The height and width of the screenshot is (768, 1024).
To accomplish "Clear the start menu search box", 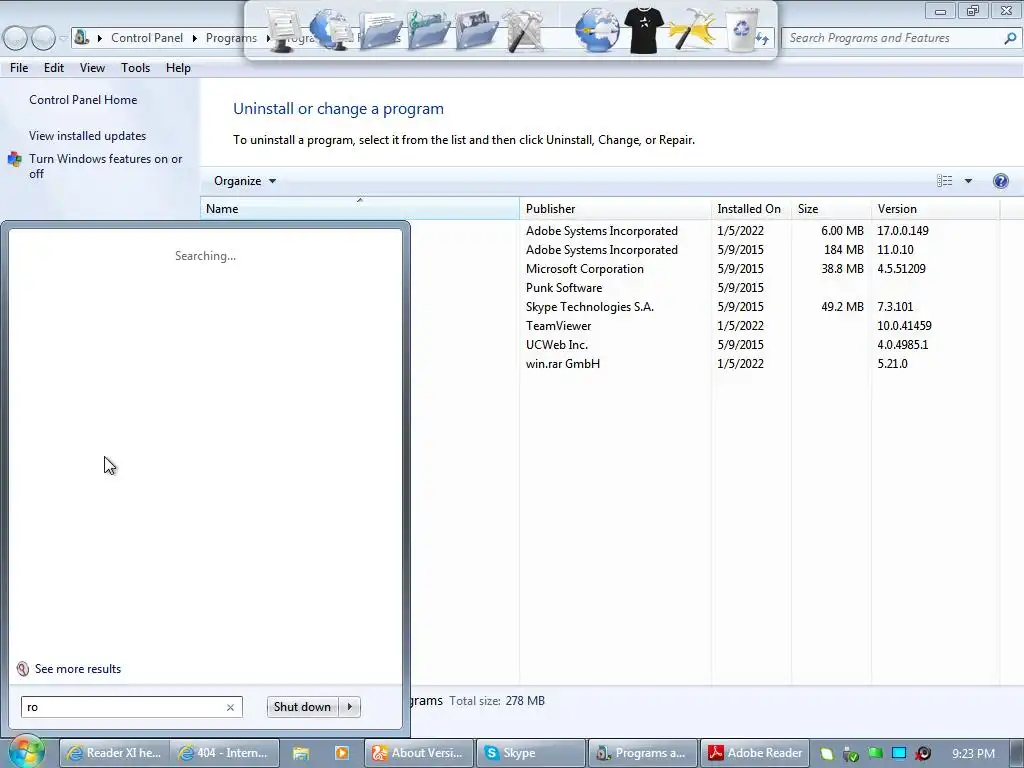I will [x=230, y=707].
